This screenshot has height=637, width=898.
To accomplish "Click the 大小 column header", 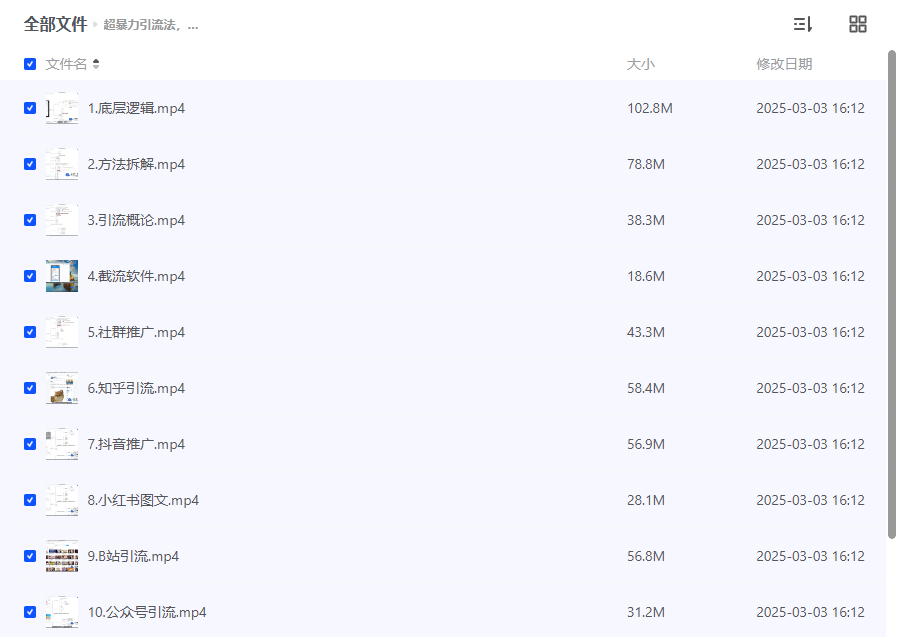I will click(x=640, y=64).
